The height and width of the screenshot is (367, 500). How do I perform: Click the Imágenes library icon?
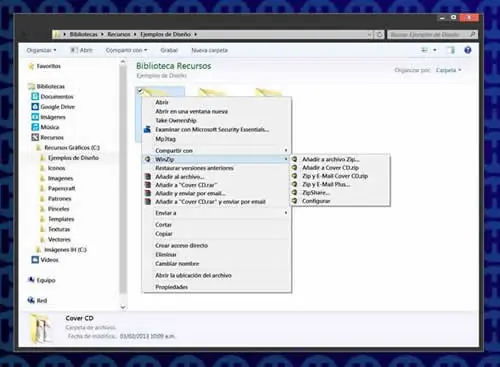tap(35, 117)
